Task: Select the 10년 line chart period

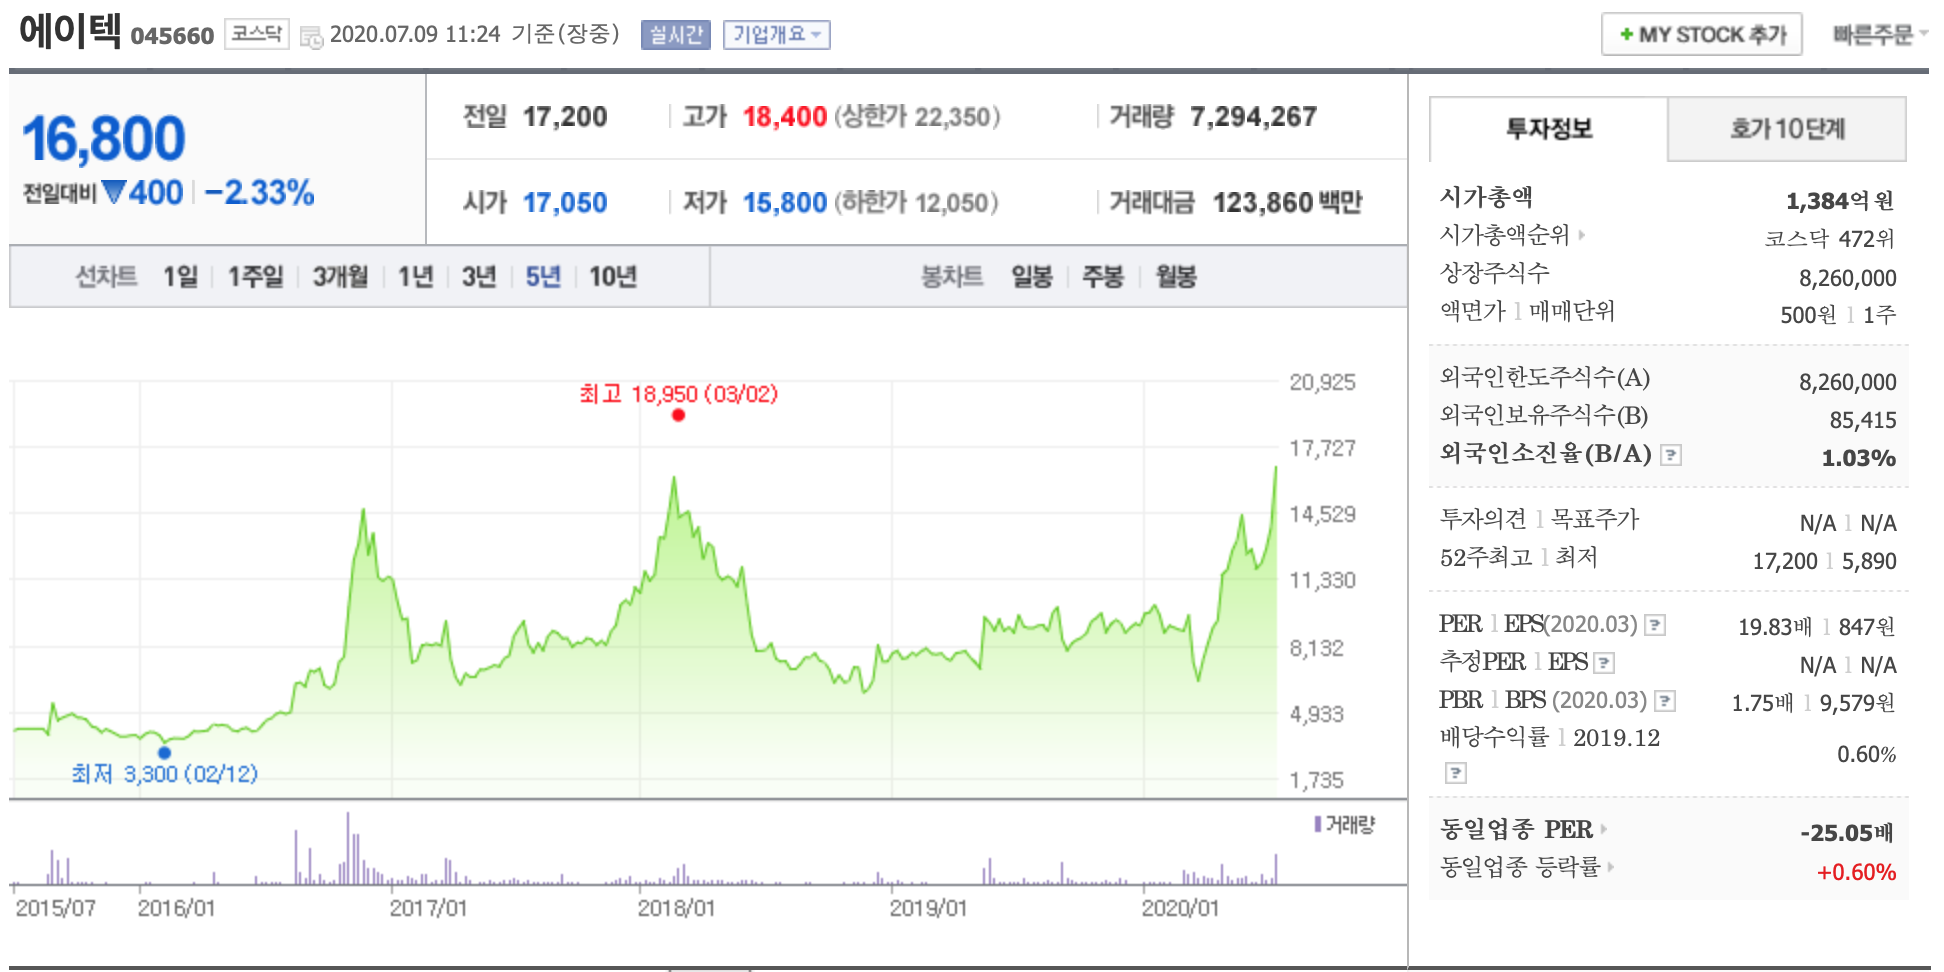Action: (x=613, y=277)
